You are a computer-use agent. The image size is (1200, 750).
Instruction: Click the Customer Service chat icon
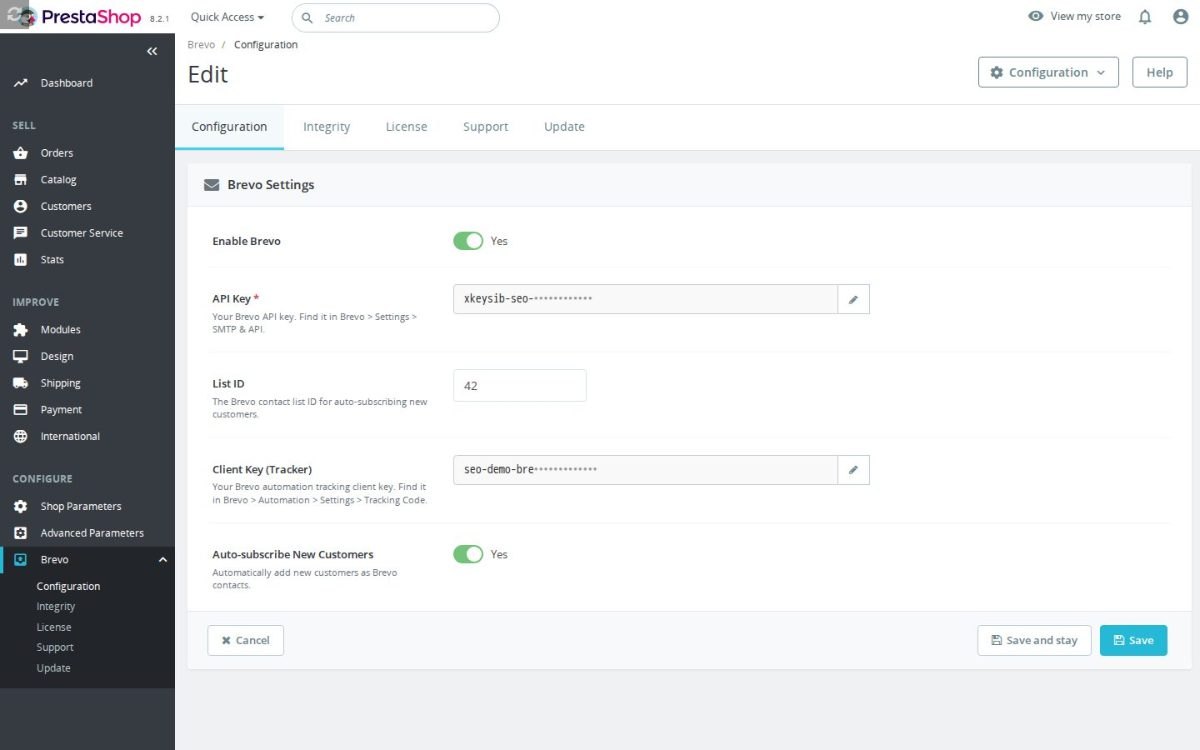(20, 233)
